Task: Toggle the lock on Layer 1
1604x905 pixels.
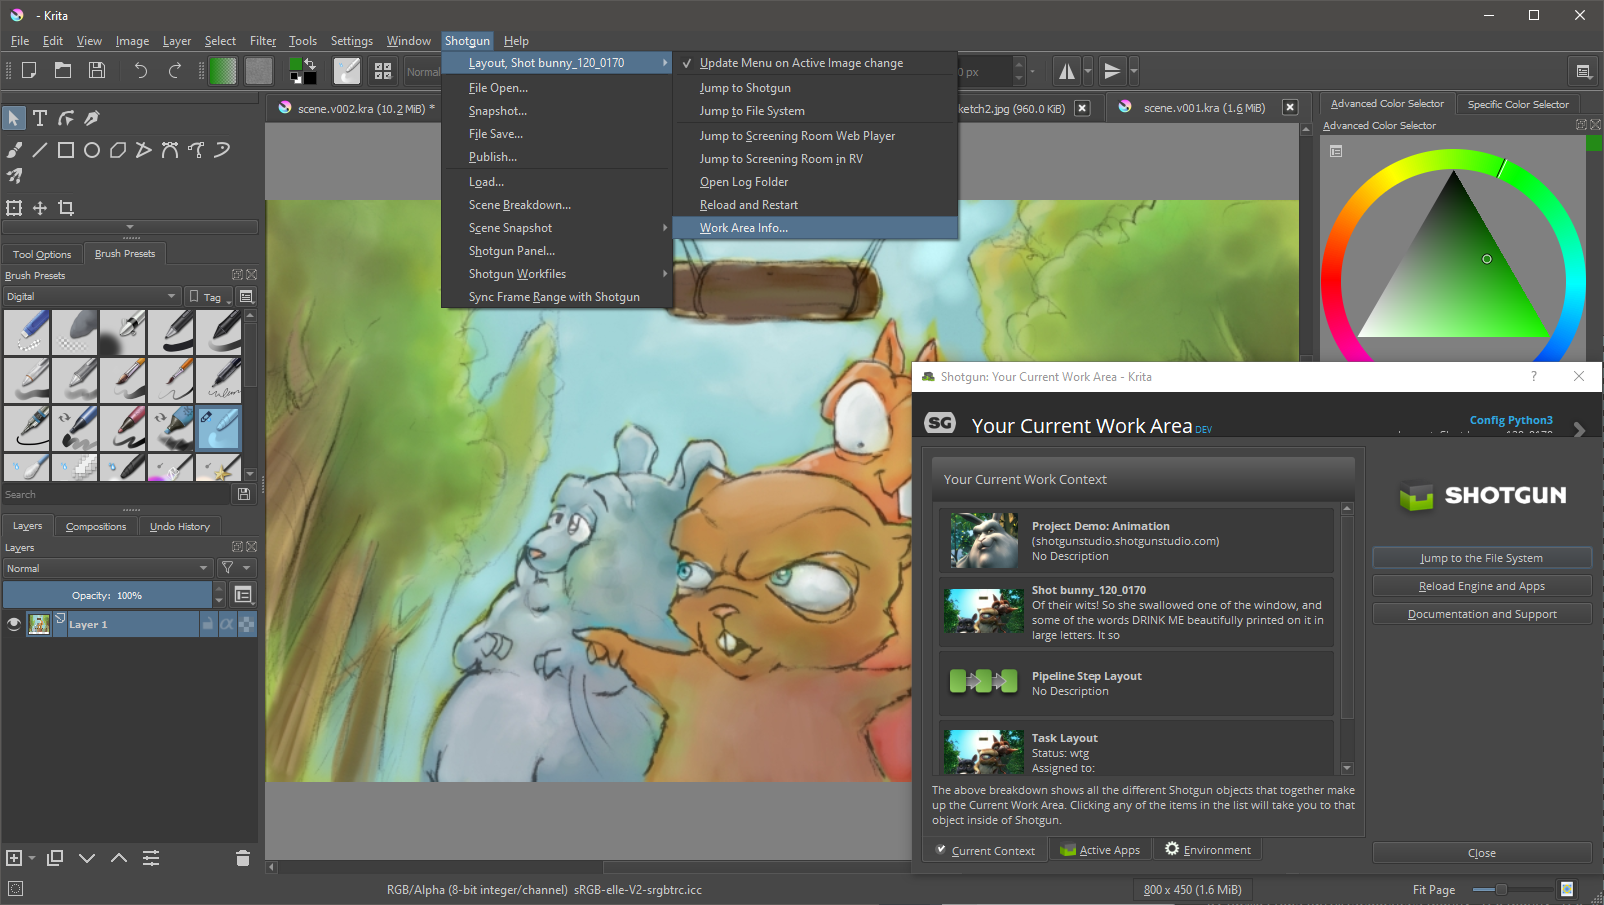Action: point(208,624)
